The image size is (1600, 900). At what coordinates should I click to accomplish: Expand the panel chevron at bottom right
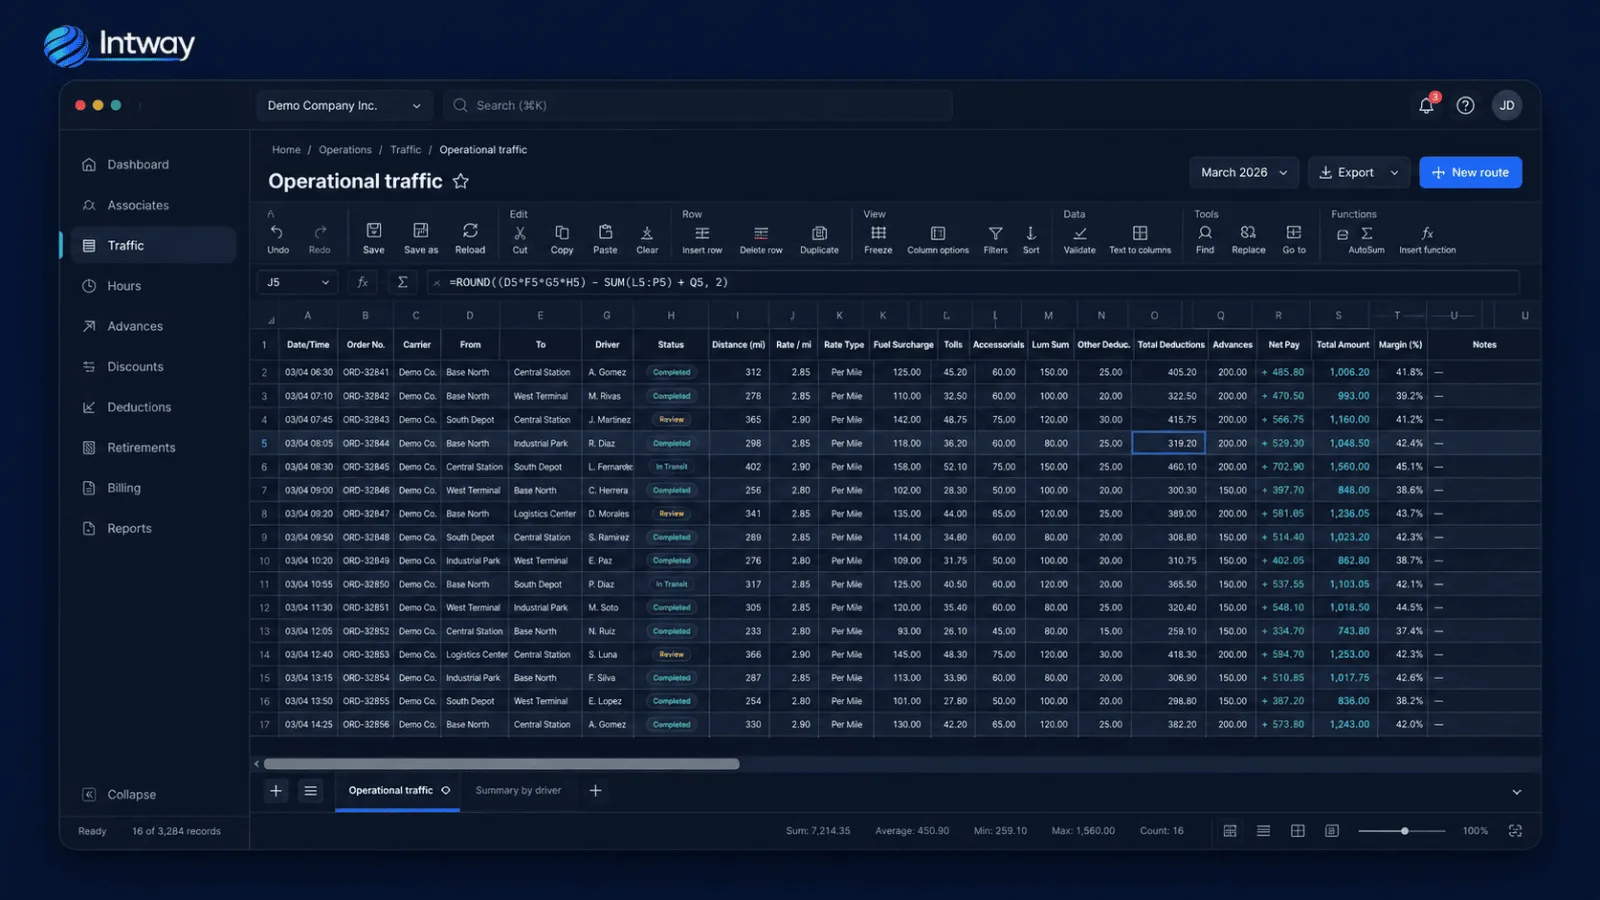[1517, 792]
